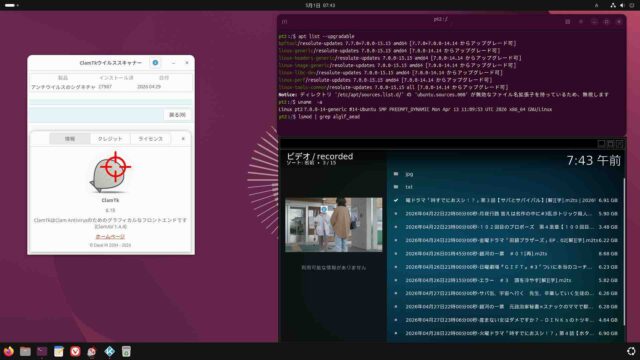The width and height of the screenshot is (640, 360).
Task: Switch to Kodi via its dock icon
Action: click(109, 351)
